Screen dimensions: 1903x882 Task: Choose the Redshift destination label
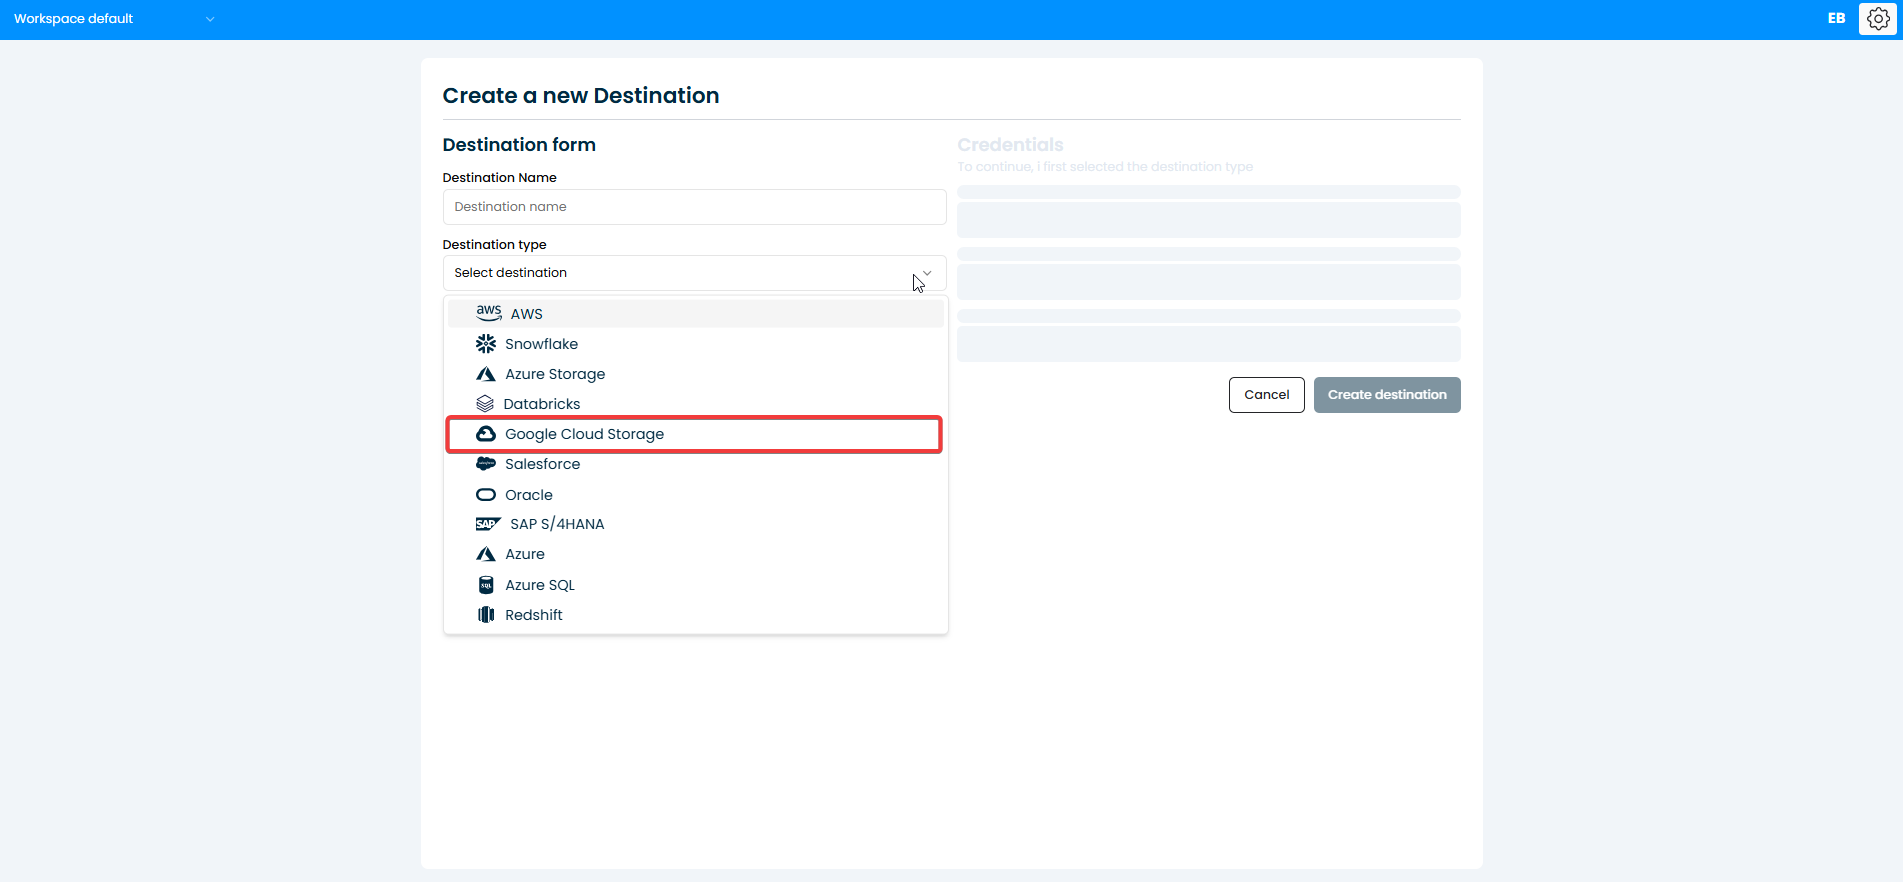(534, 615)
